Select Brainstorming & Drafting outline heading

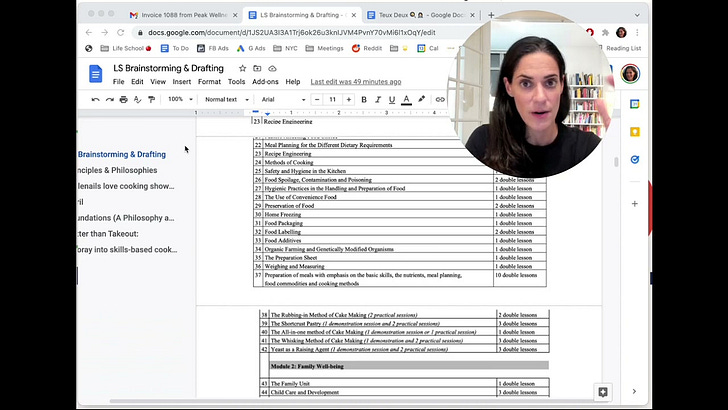[x=122, y=154]
